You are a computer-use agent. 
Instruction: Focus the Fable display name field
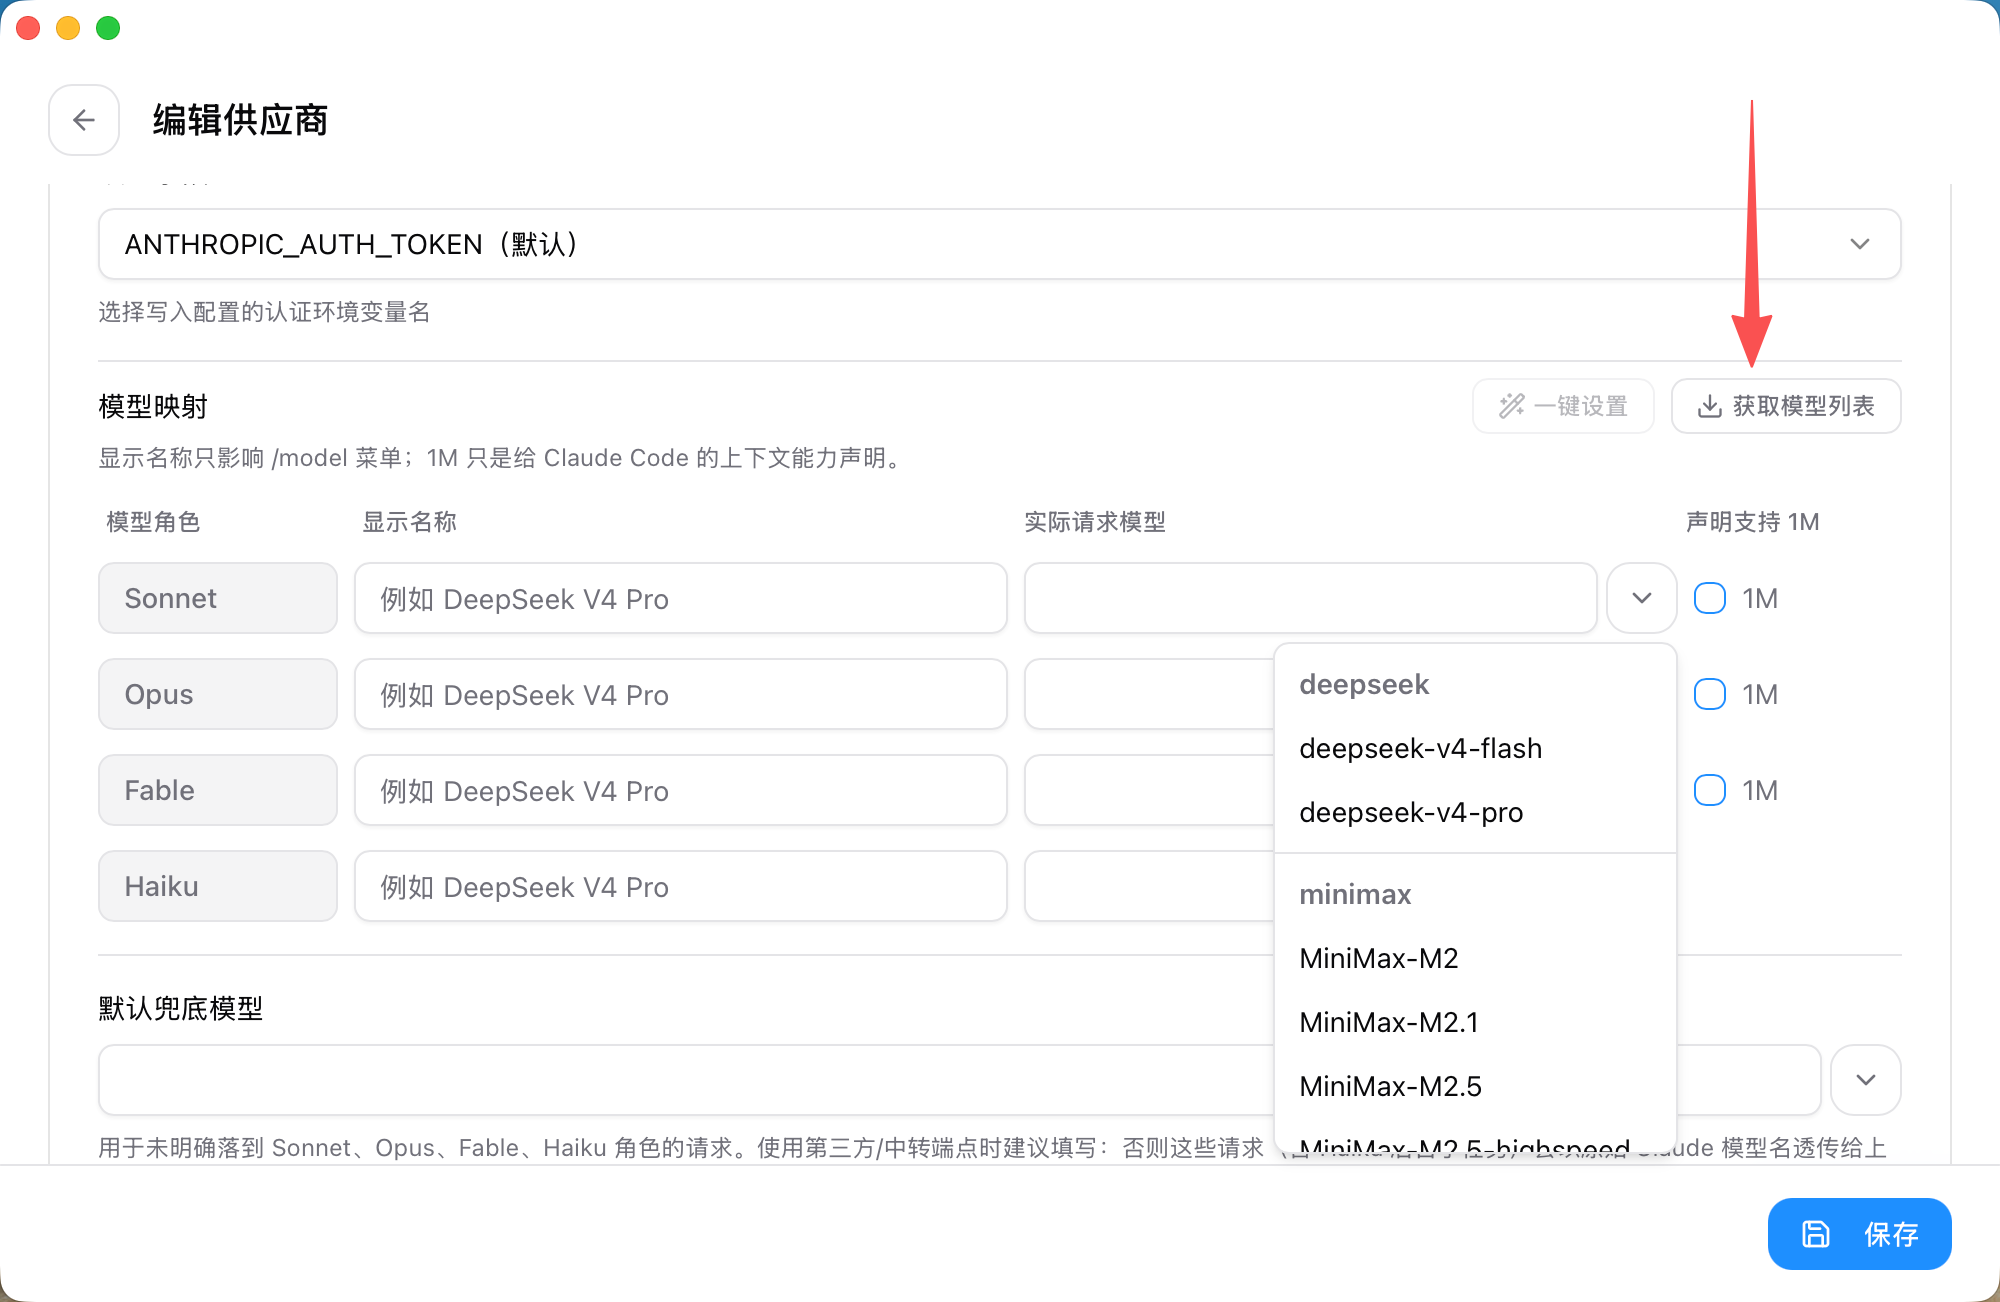(681, 790)
